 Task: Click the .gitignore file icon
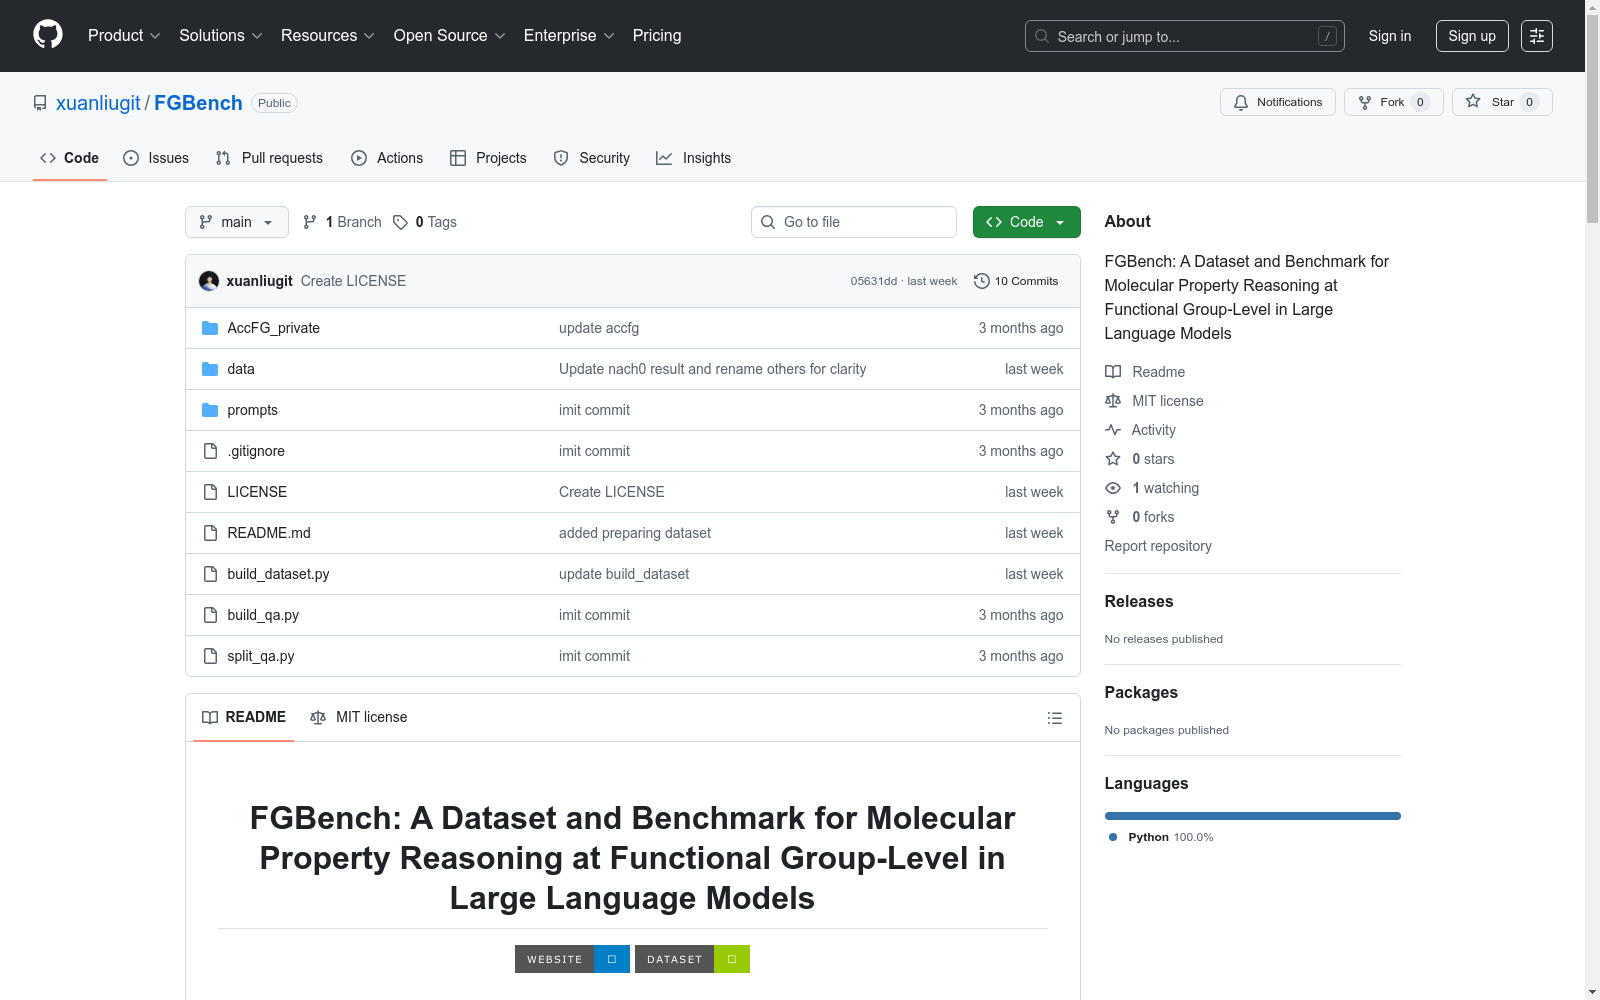click(210, 451)
